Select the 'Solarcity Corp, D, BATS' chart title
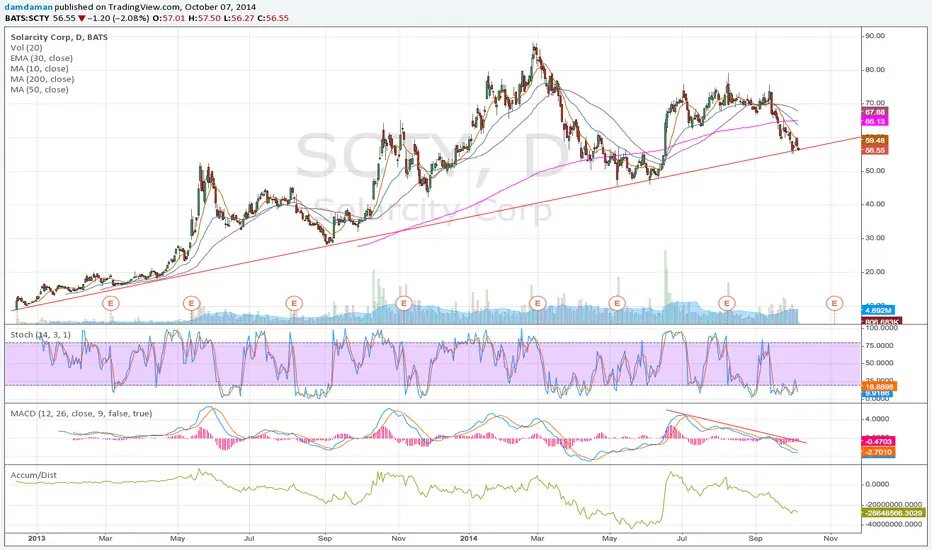This screenshot has width=932, height=550. click(59, 37)
